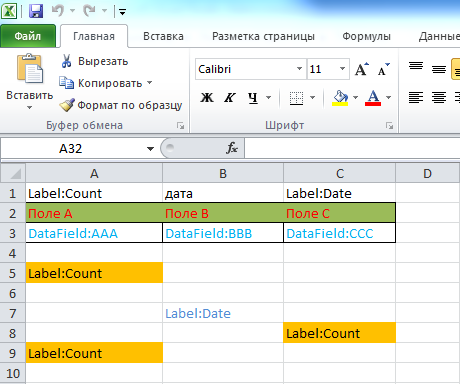Select row 2 header

(13, 213)
